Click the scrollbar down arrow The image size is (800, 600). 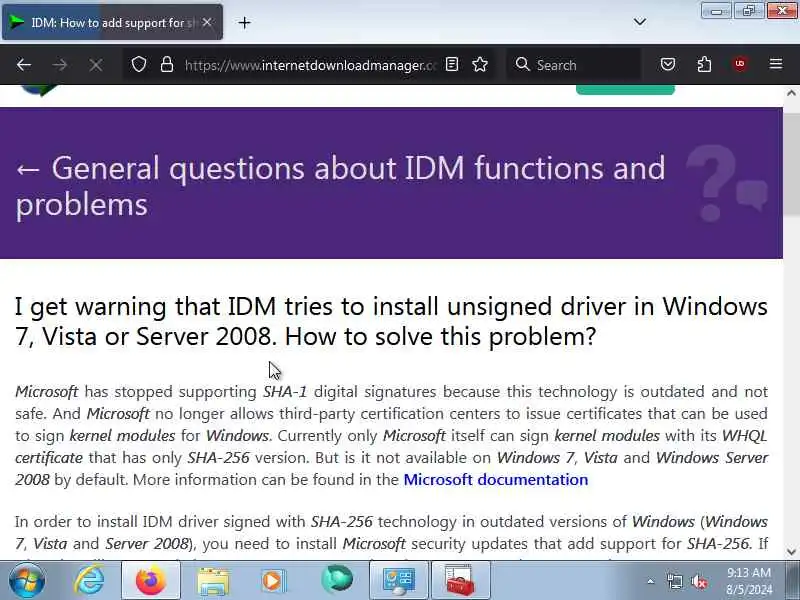pos(791,551)
